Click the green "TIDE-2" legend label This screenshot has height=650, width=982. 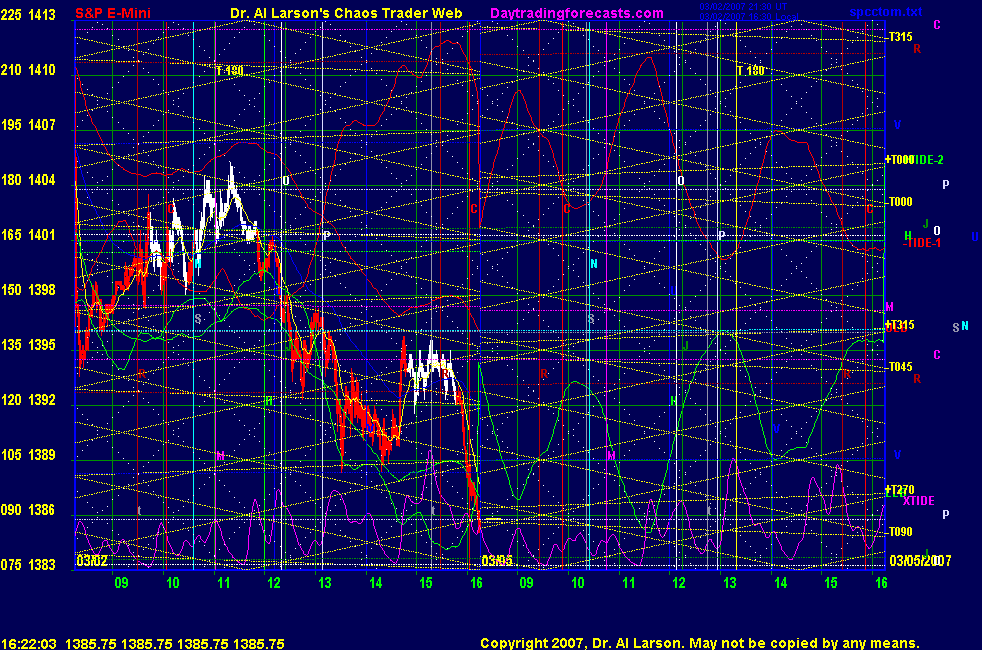pyautogui.click(x=925, y=160)
